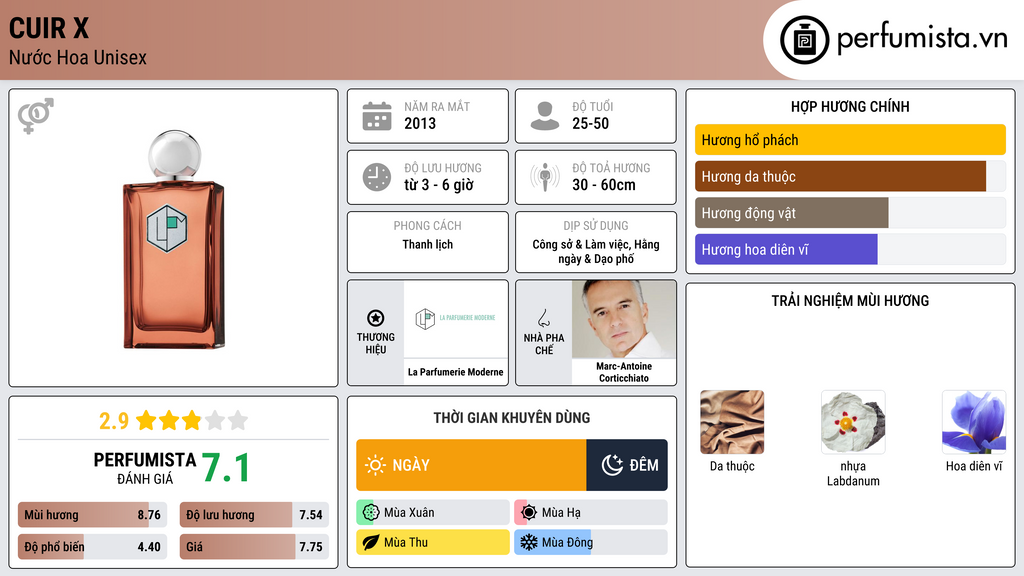Click the CUIR X title
Screen dimensions: 1024x576
click(x=48, y=28)
